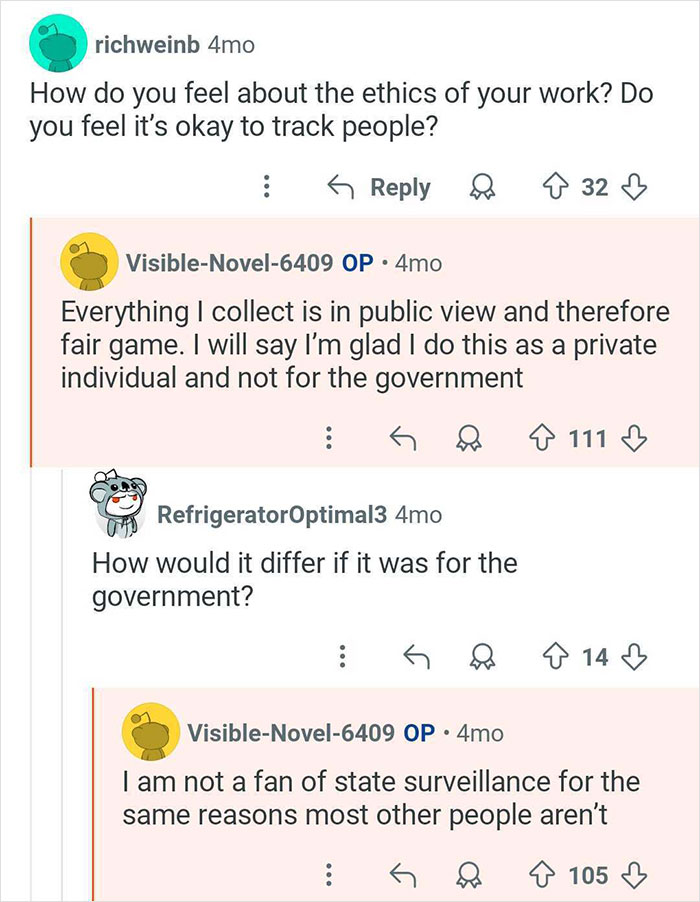
Task: Click richweinb's green avatar
Action: (x=57, y=45)
